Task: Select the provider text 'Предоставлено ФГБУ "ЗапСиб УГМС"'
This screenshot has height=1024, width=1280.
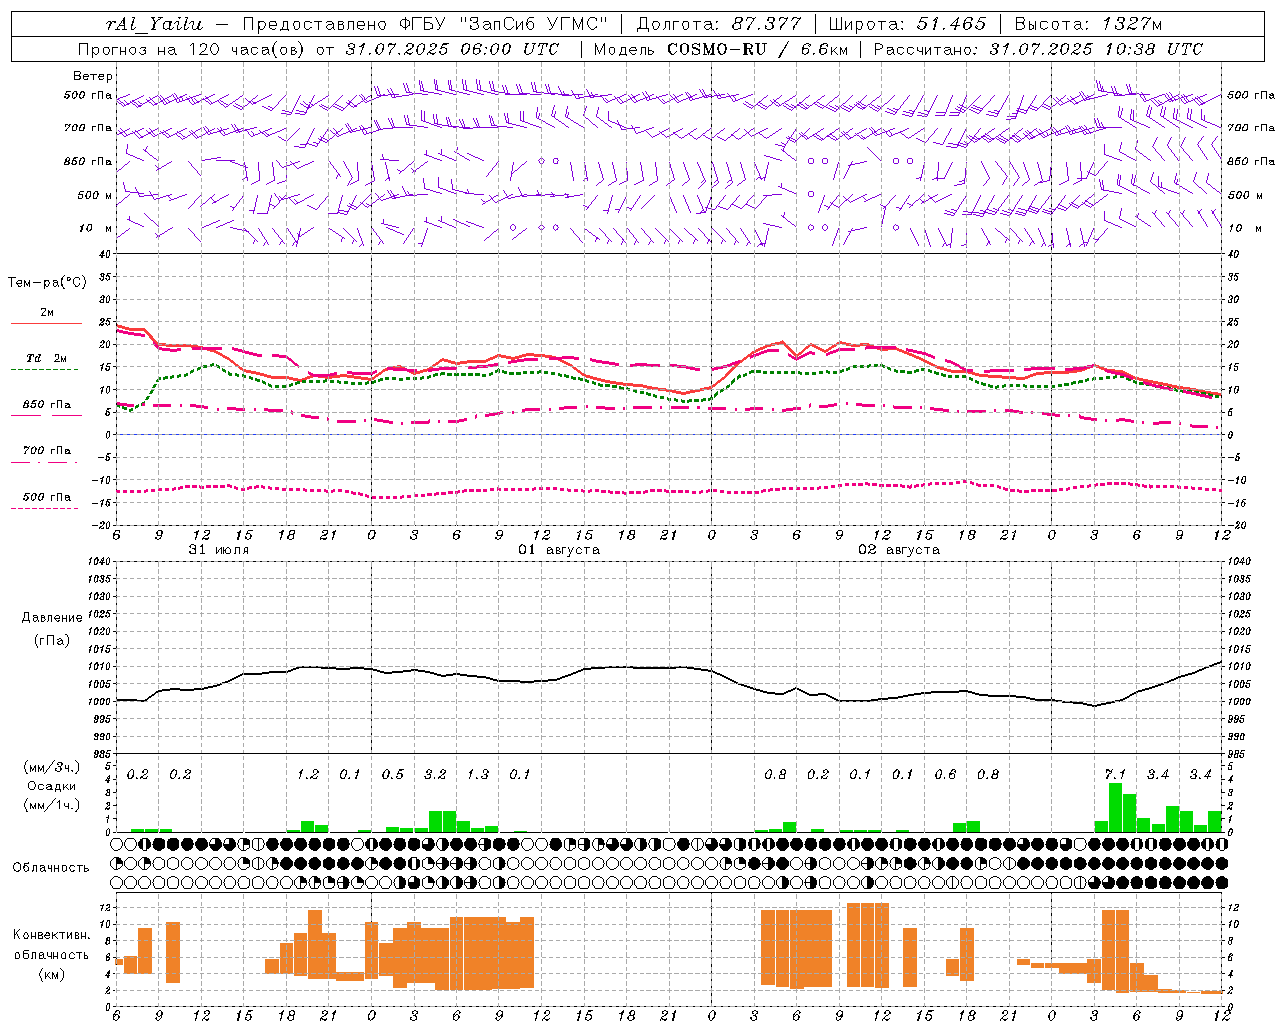Action: pyautogui.click(x=425, y=24)
